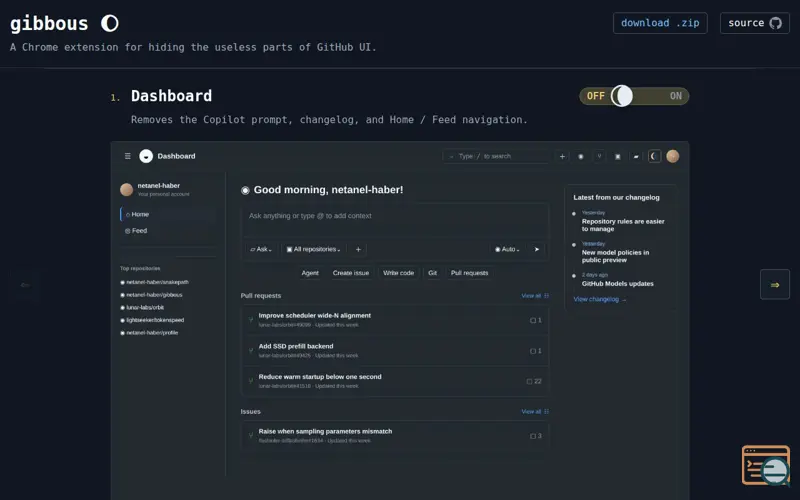Select Feed in the sidebar navigation
This screenshot has width=800, height=500.
[167, 231]
